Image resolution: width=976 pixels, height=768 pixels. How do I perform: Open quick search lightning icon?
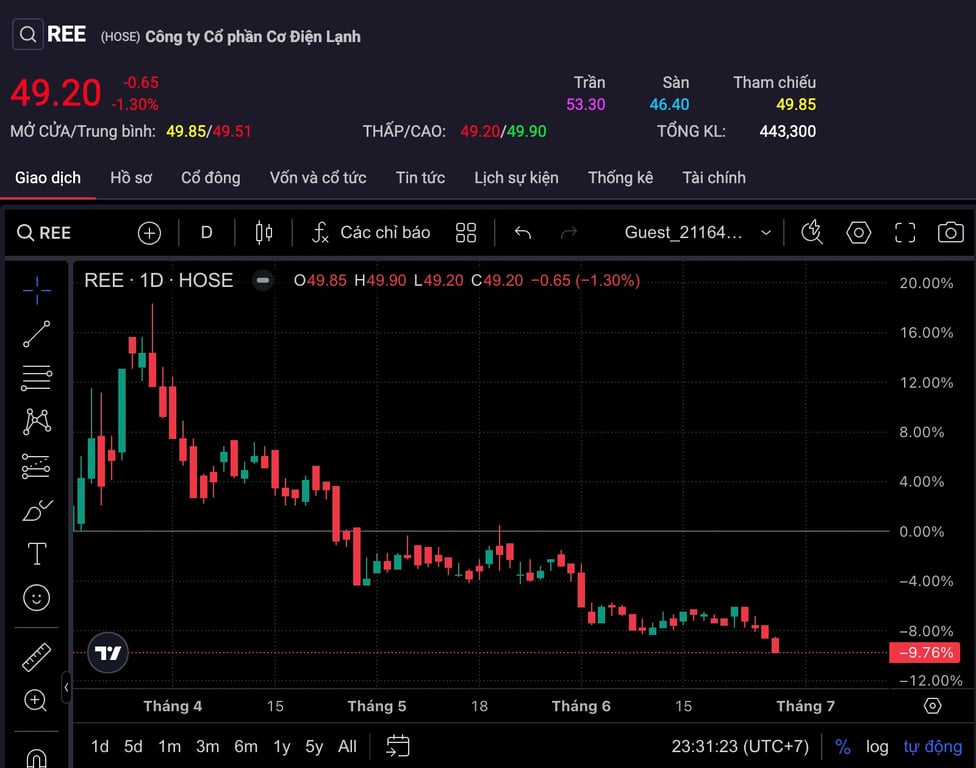812,233
